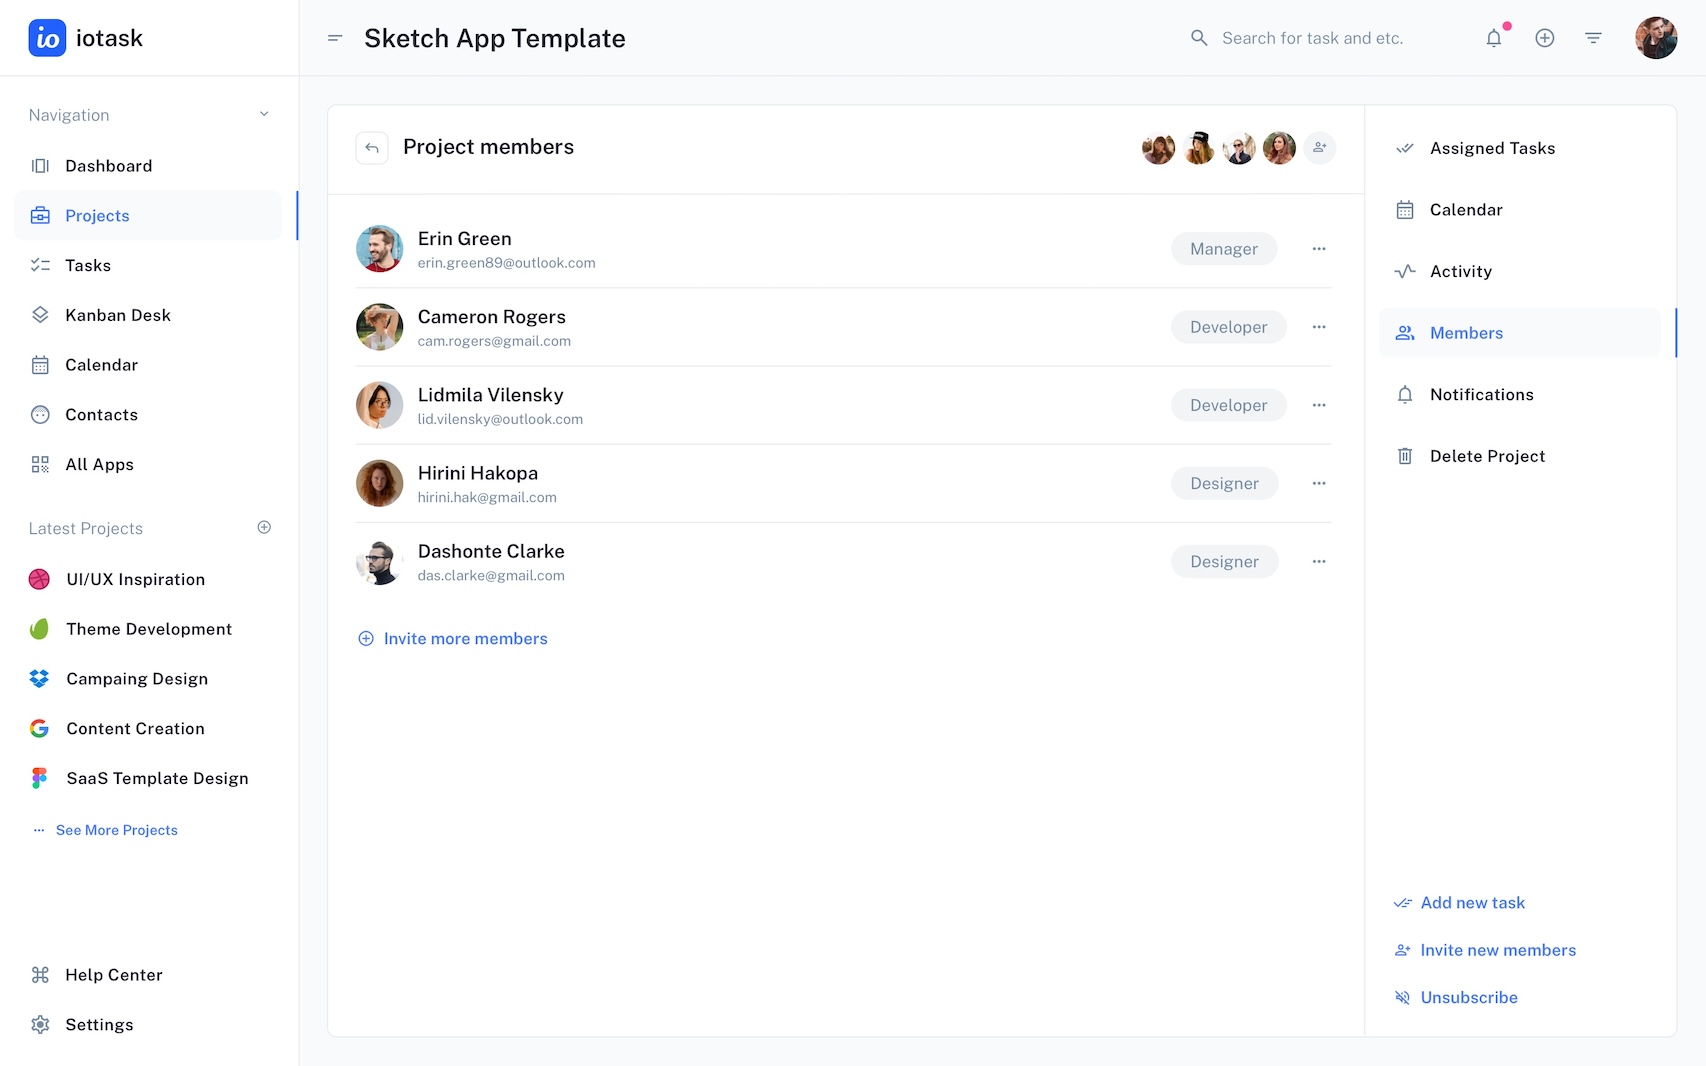Open the user profile avatar

[1655, 38]
